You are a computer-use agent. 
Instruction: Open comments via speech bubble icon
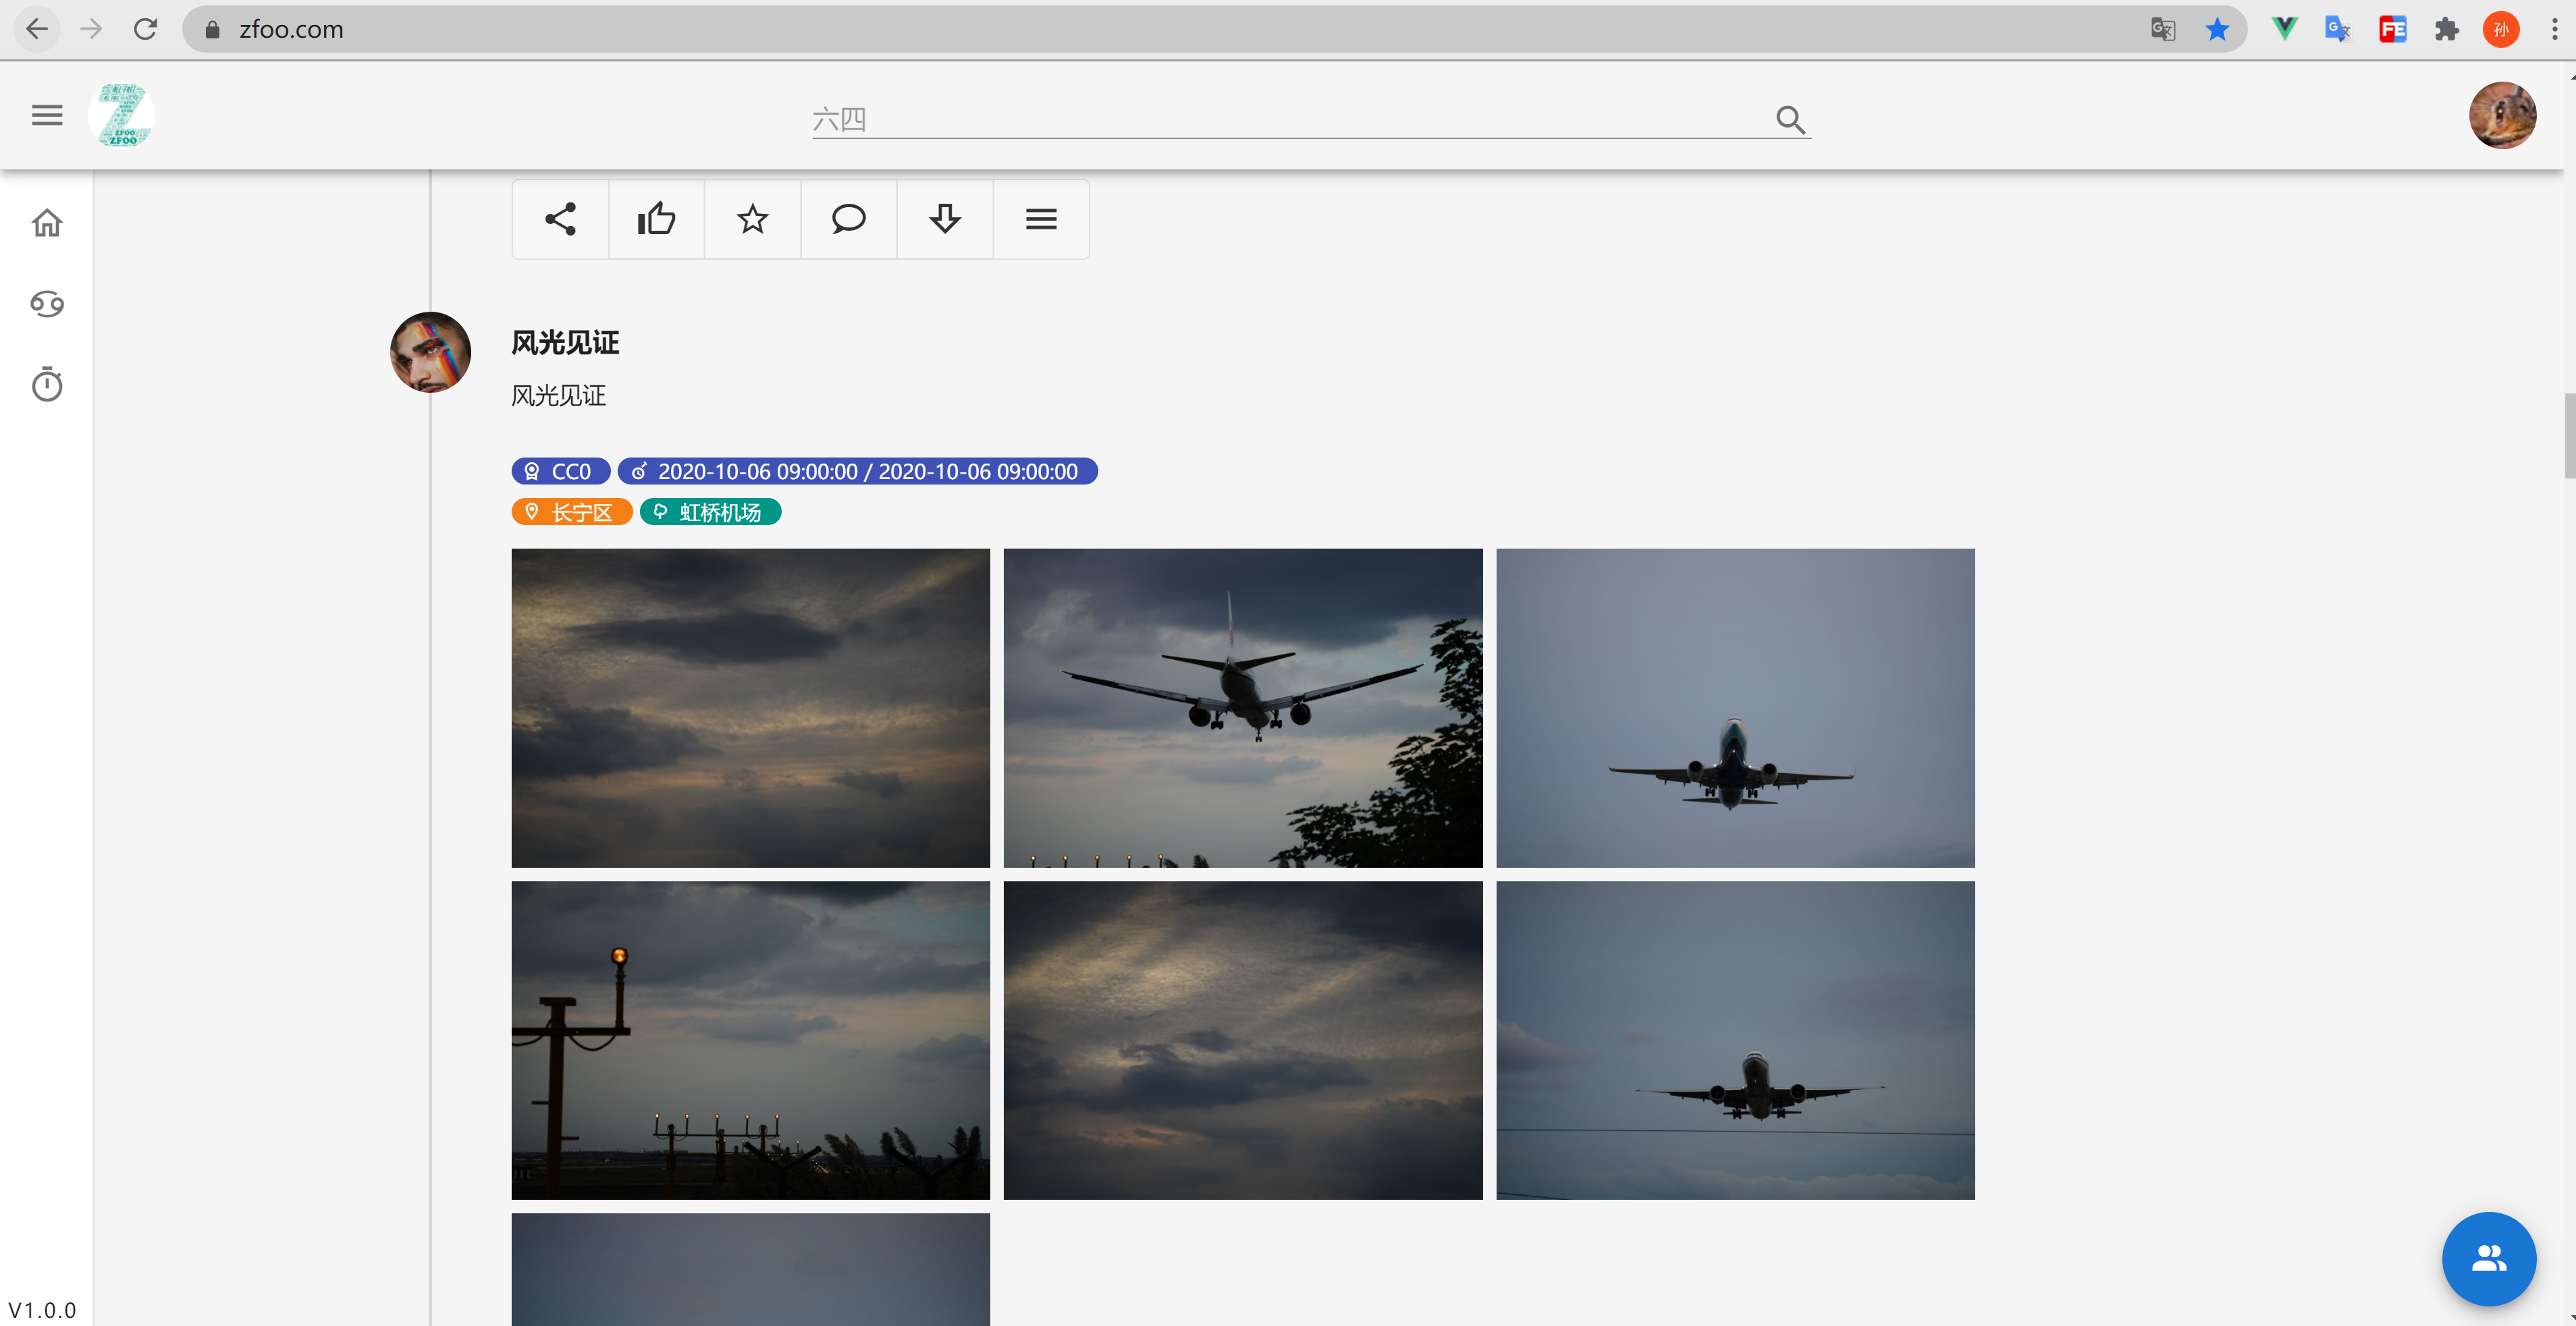tap(848, 219)
